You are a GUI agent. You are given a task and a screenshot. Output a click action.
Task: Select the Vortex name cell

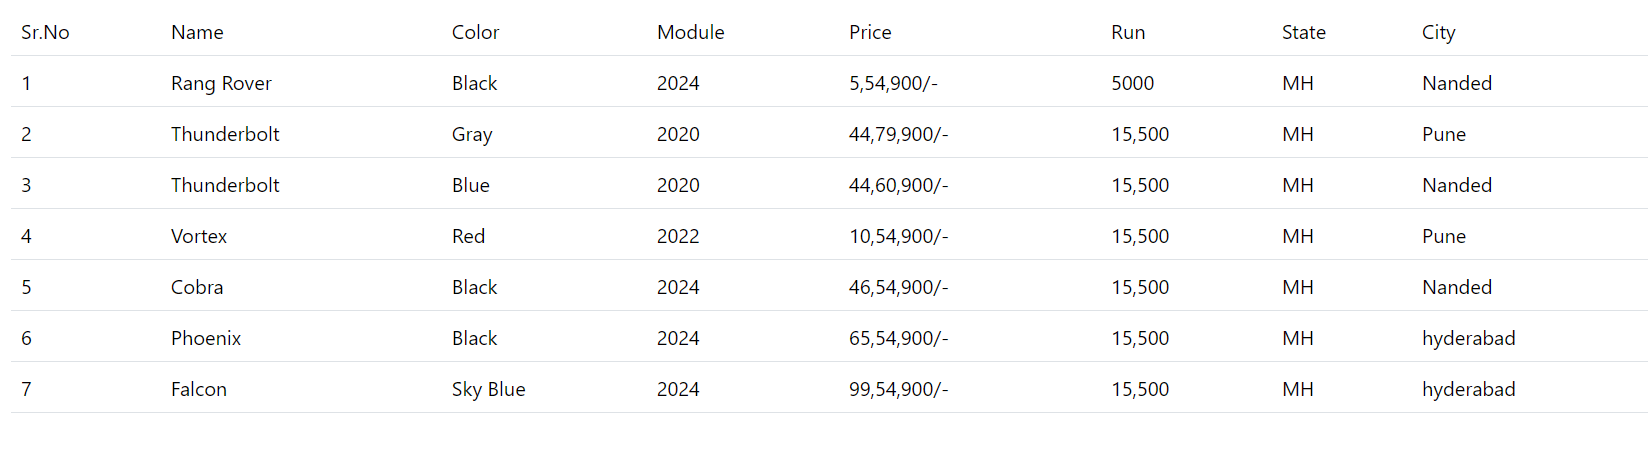pyautogui.click(x=199, y=236)
